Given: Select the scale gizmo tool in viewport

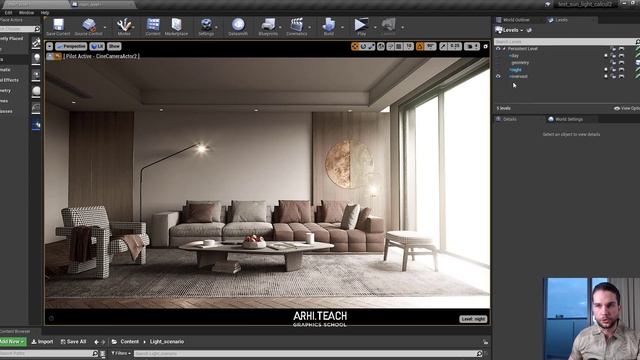Looking at the screenshot, I should tap(371, 47).
